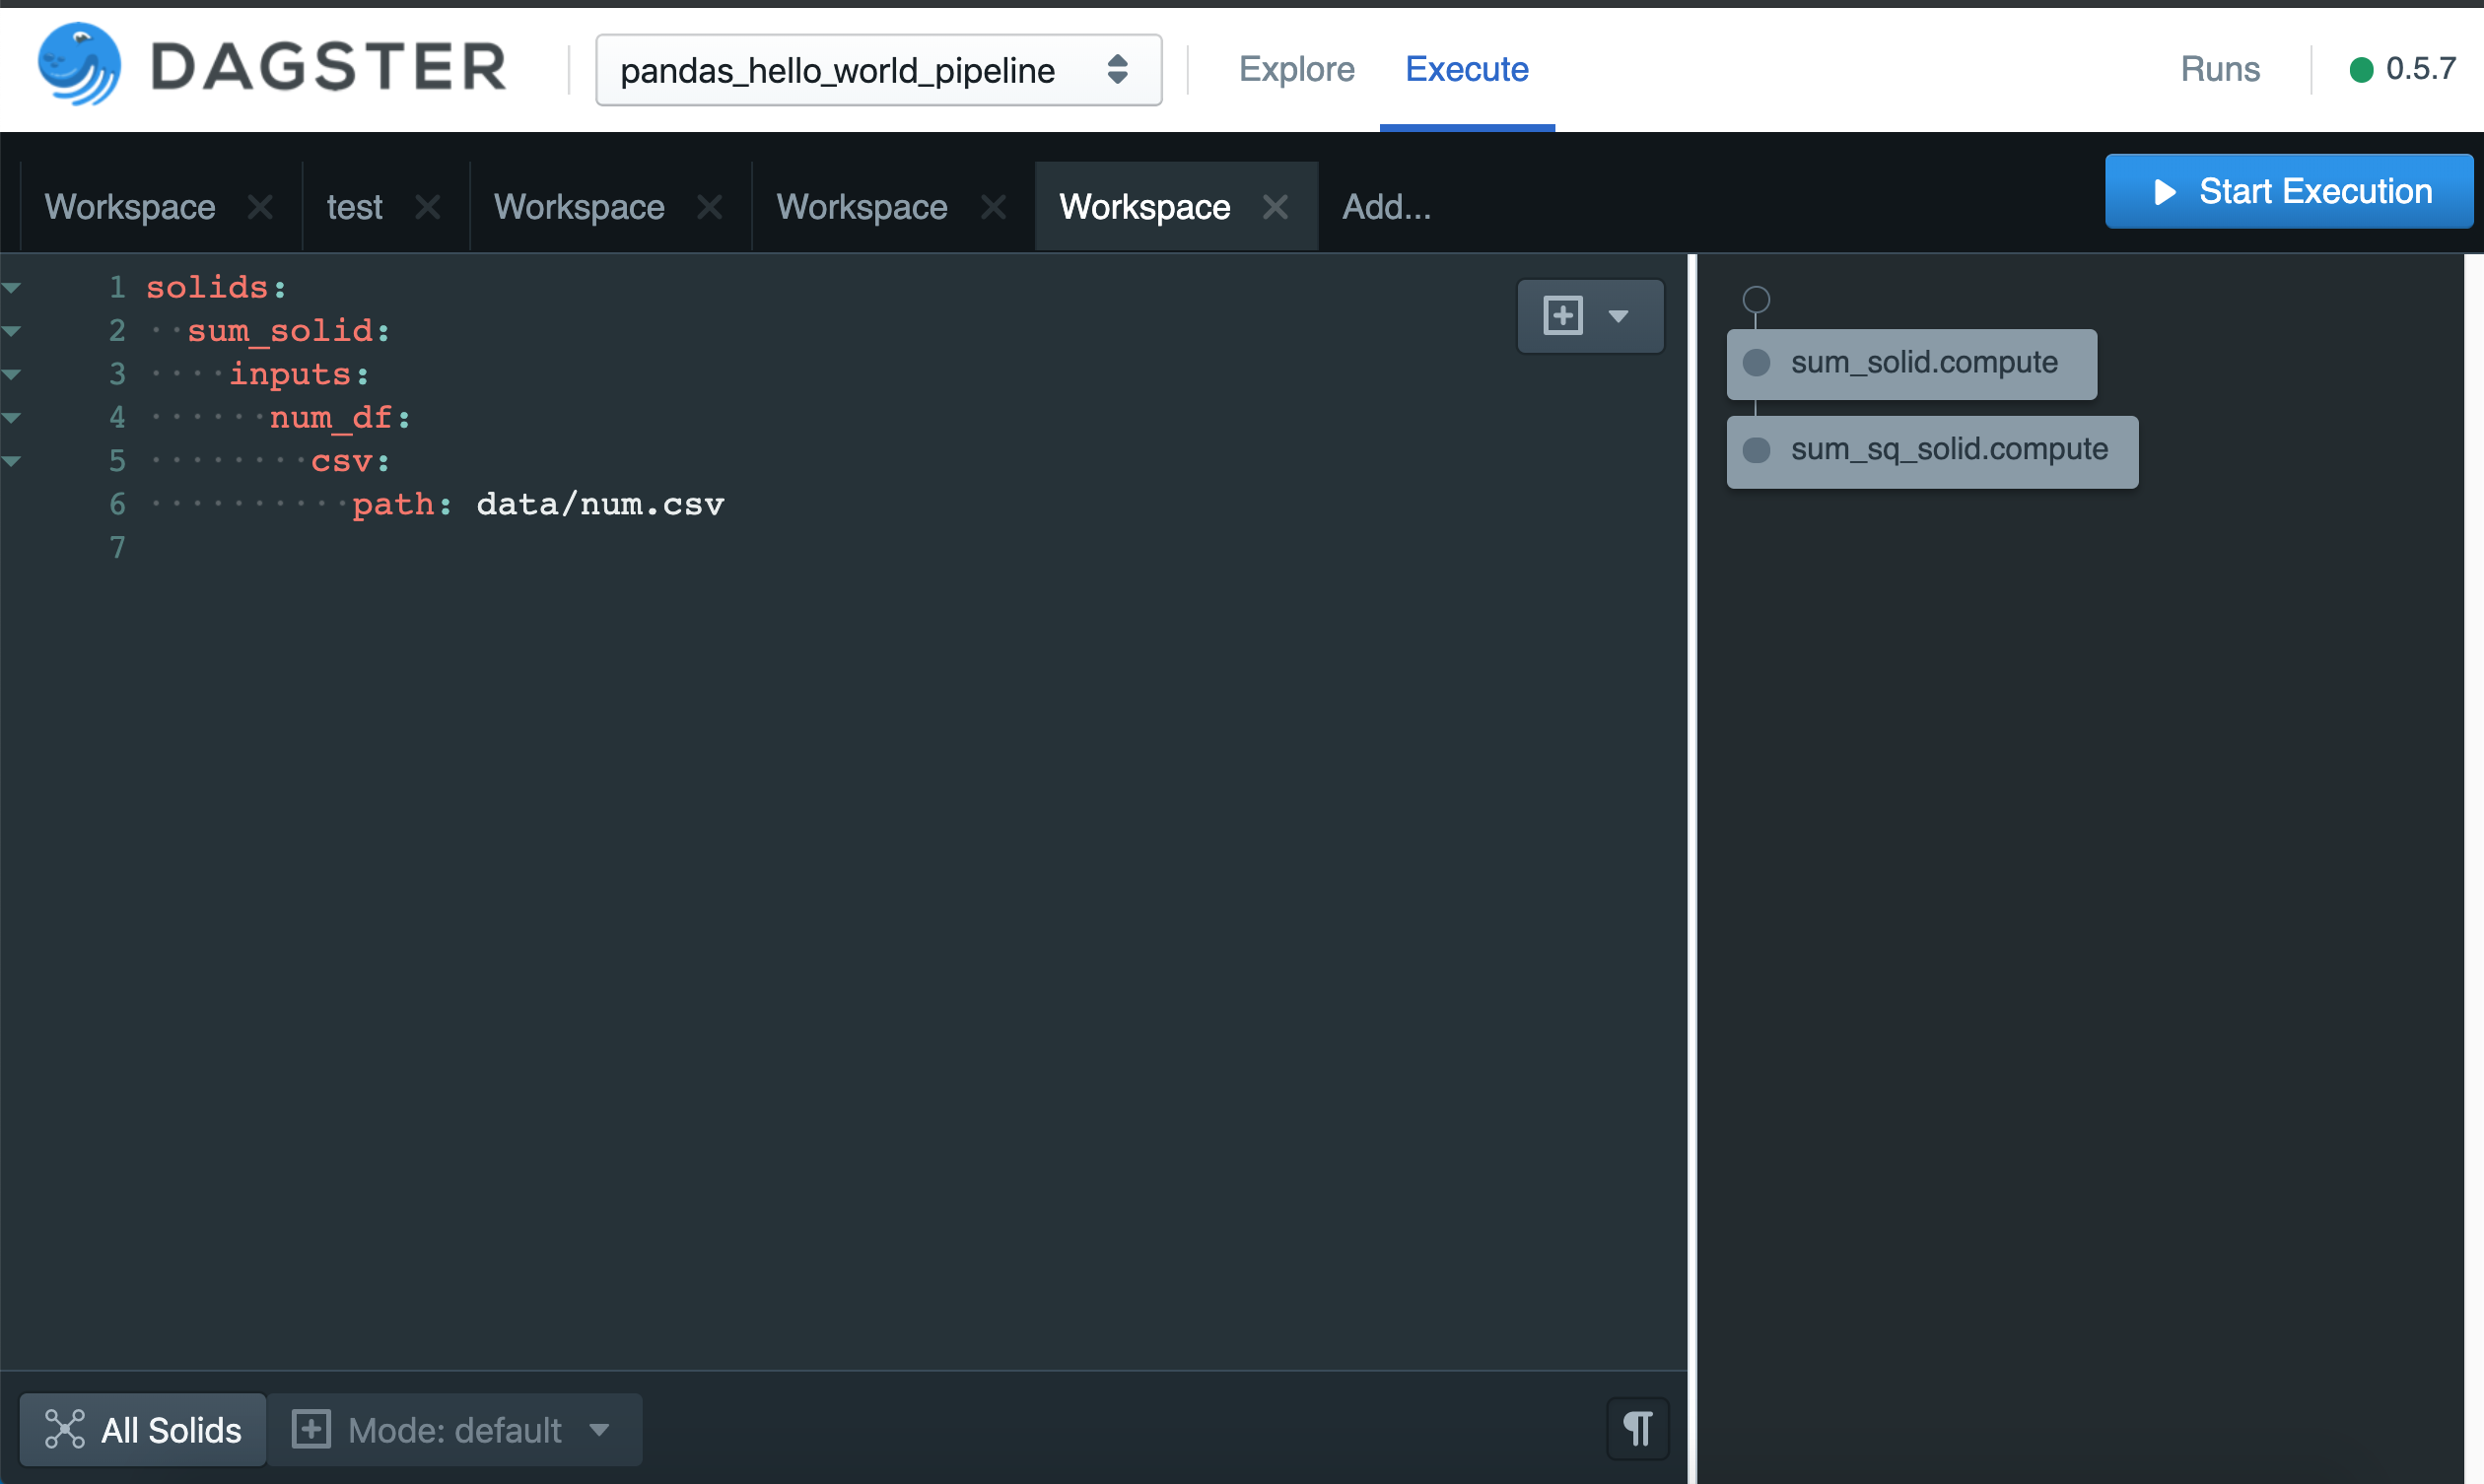Click the All Solids graph icon
Screen dimensions: 2484x1484
coord(65,1429)
